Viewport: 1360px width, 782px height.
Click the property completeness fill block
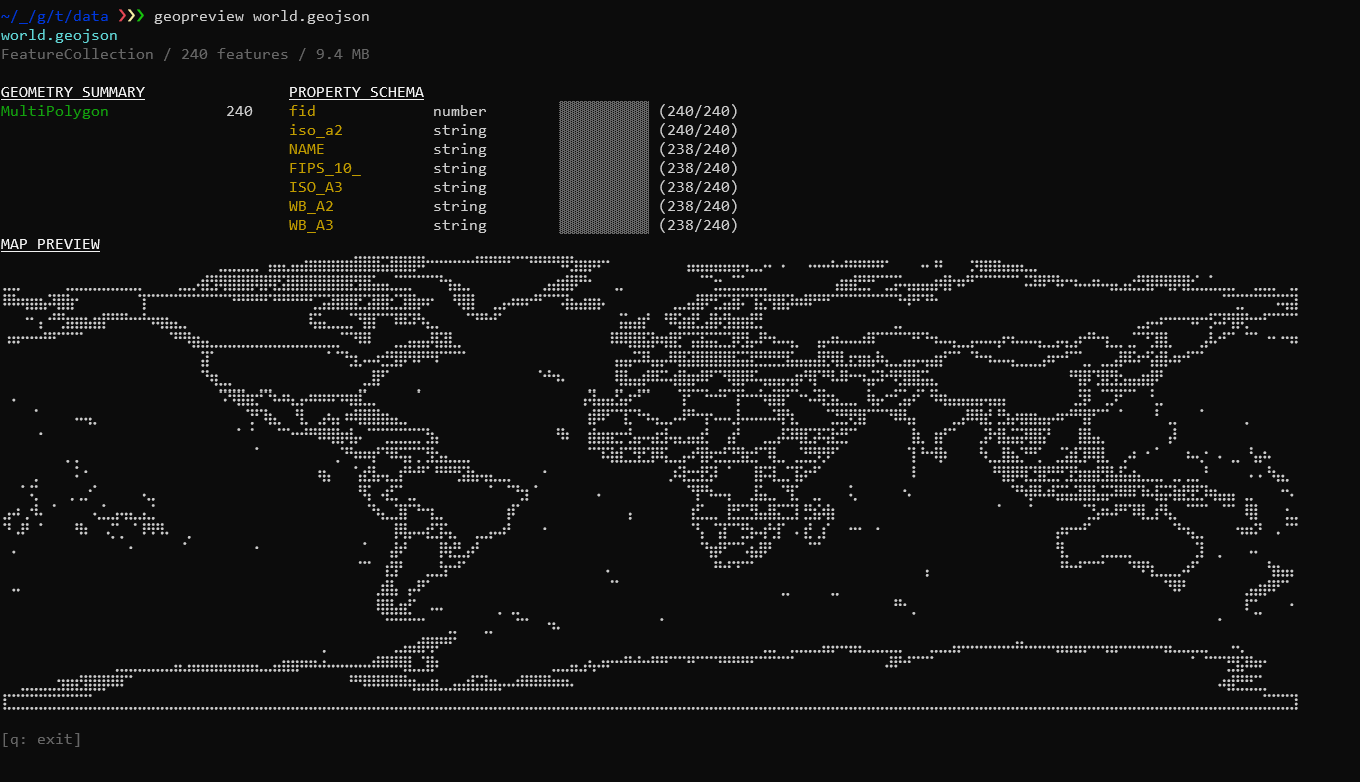pyautogui.click(x=603, y=167)
